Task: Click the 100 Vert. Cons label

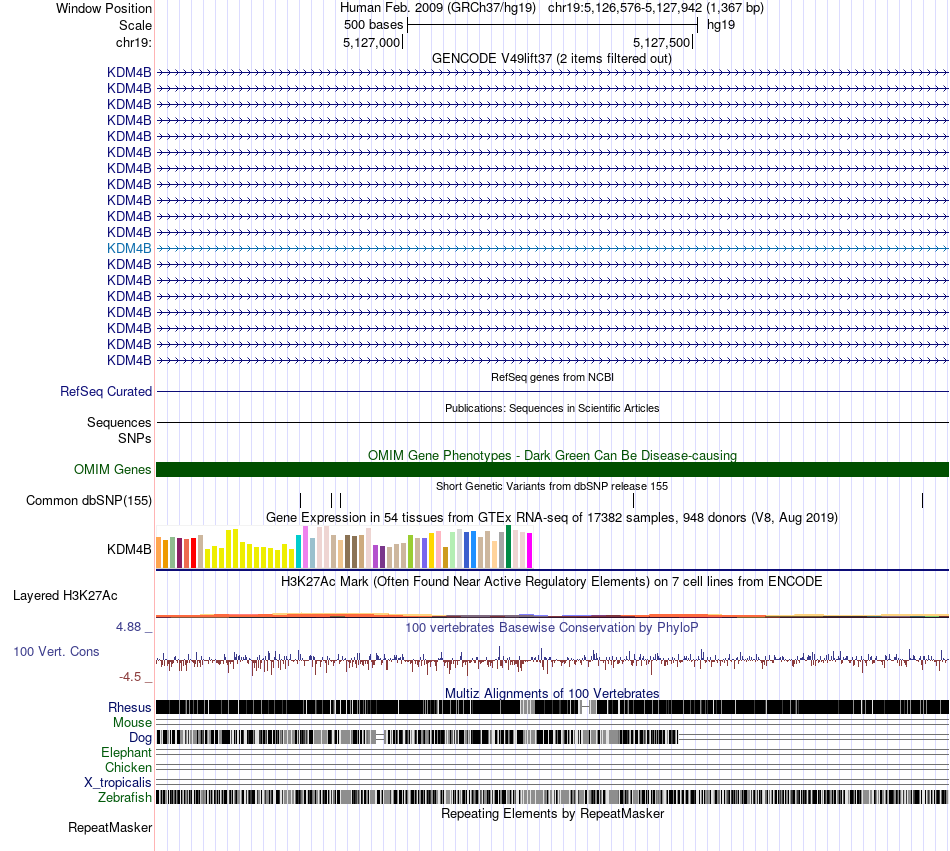Action: 56,652
